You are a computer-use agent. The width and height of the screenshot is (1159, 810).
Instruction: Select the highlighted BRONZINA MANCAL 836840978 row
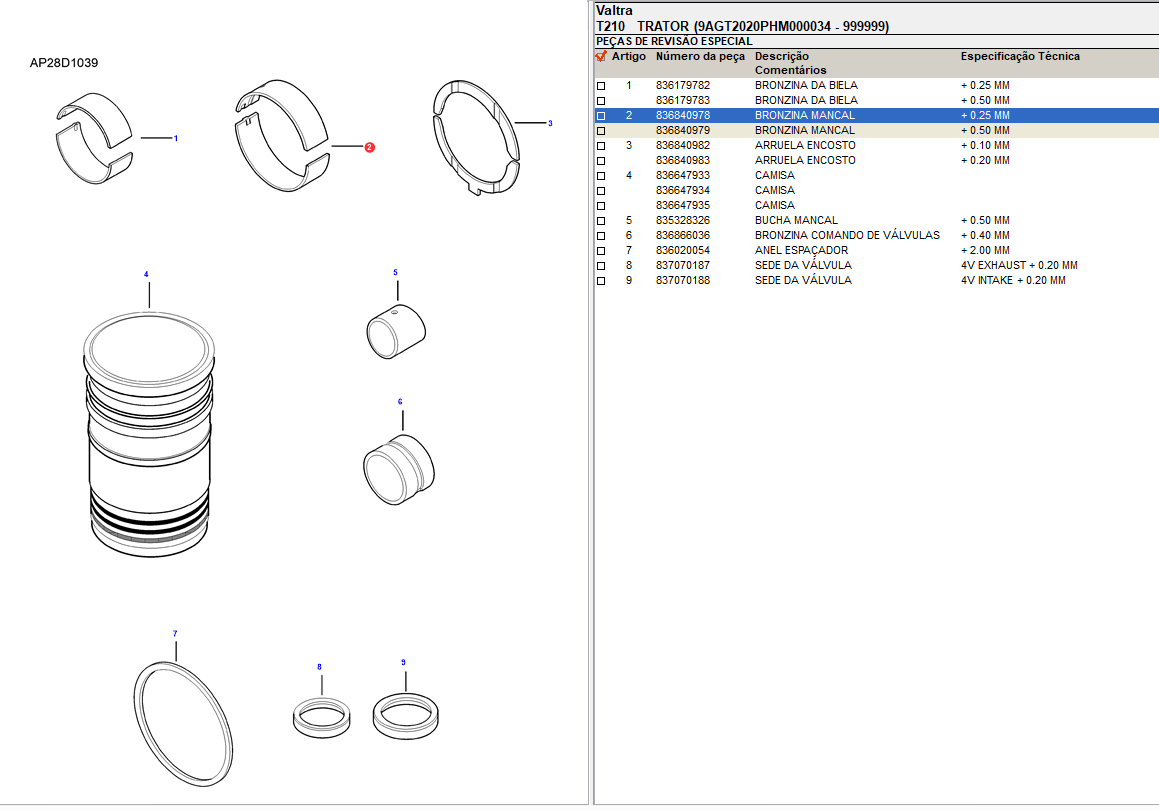[804, 116]
